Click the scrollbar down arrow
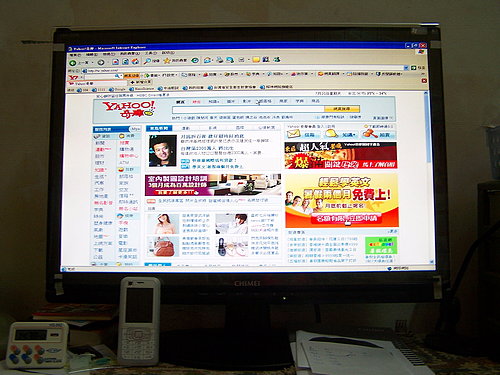The width and height of the screenshot is (500, 375). tap(432, 262)
